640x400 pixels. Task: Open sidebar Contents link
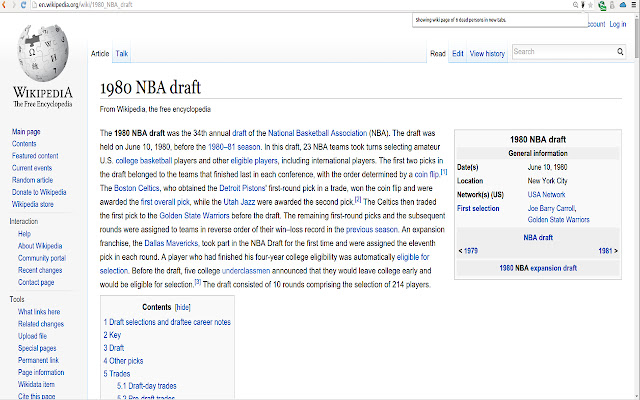click(x=24, y=144)
